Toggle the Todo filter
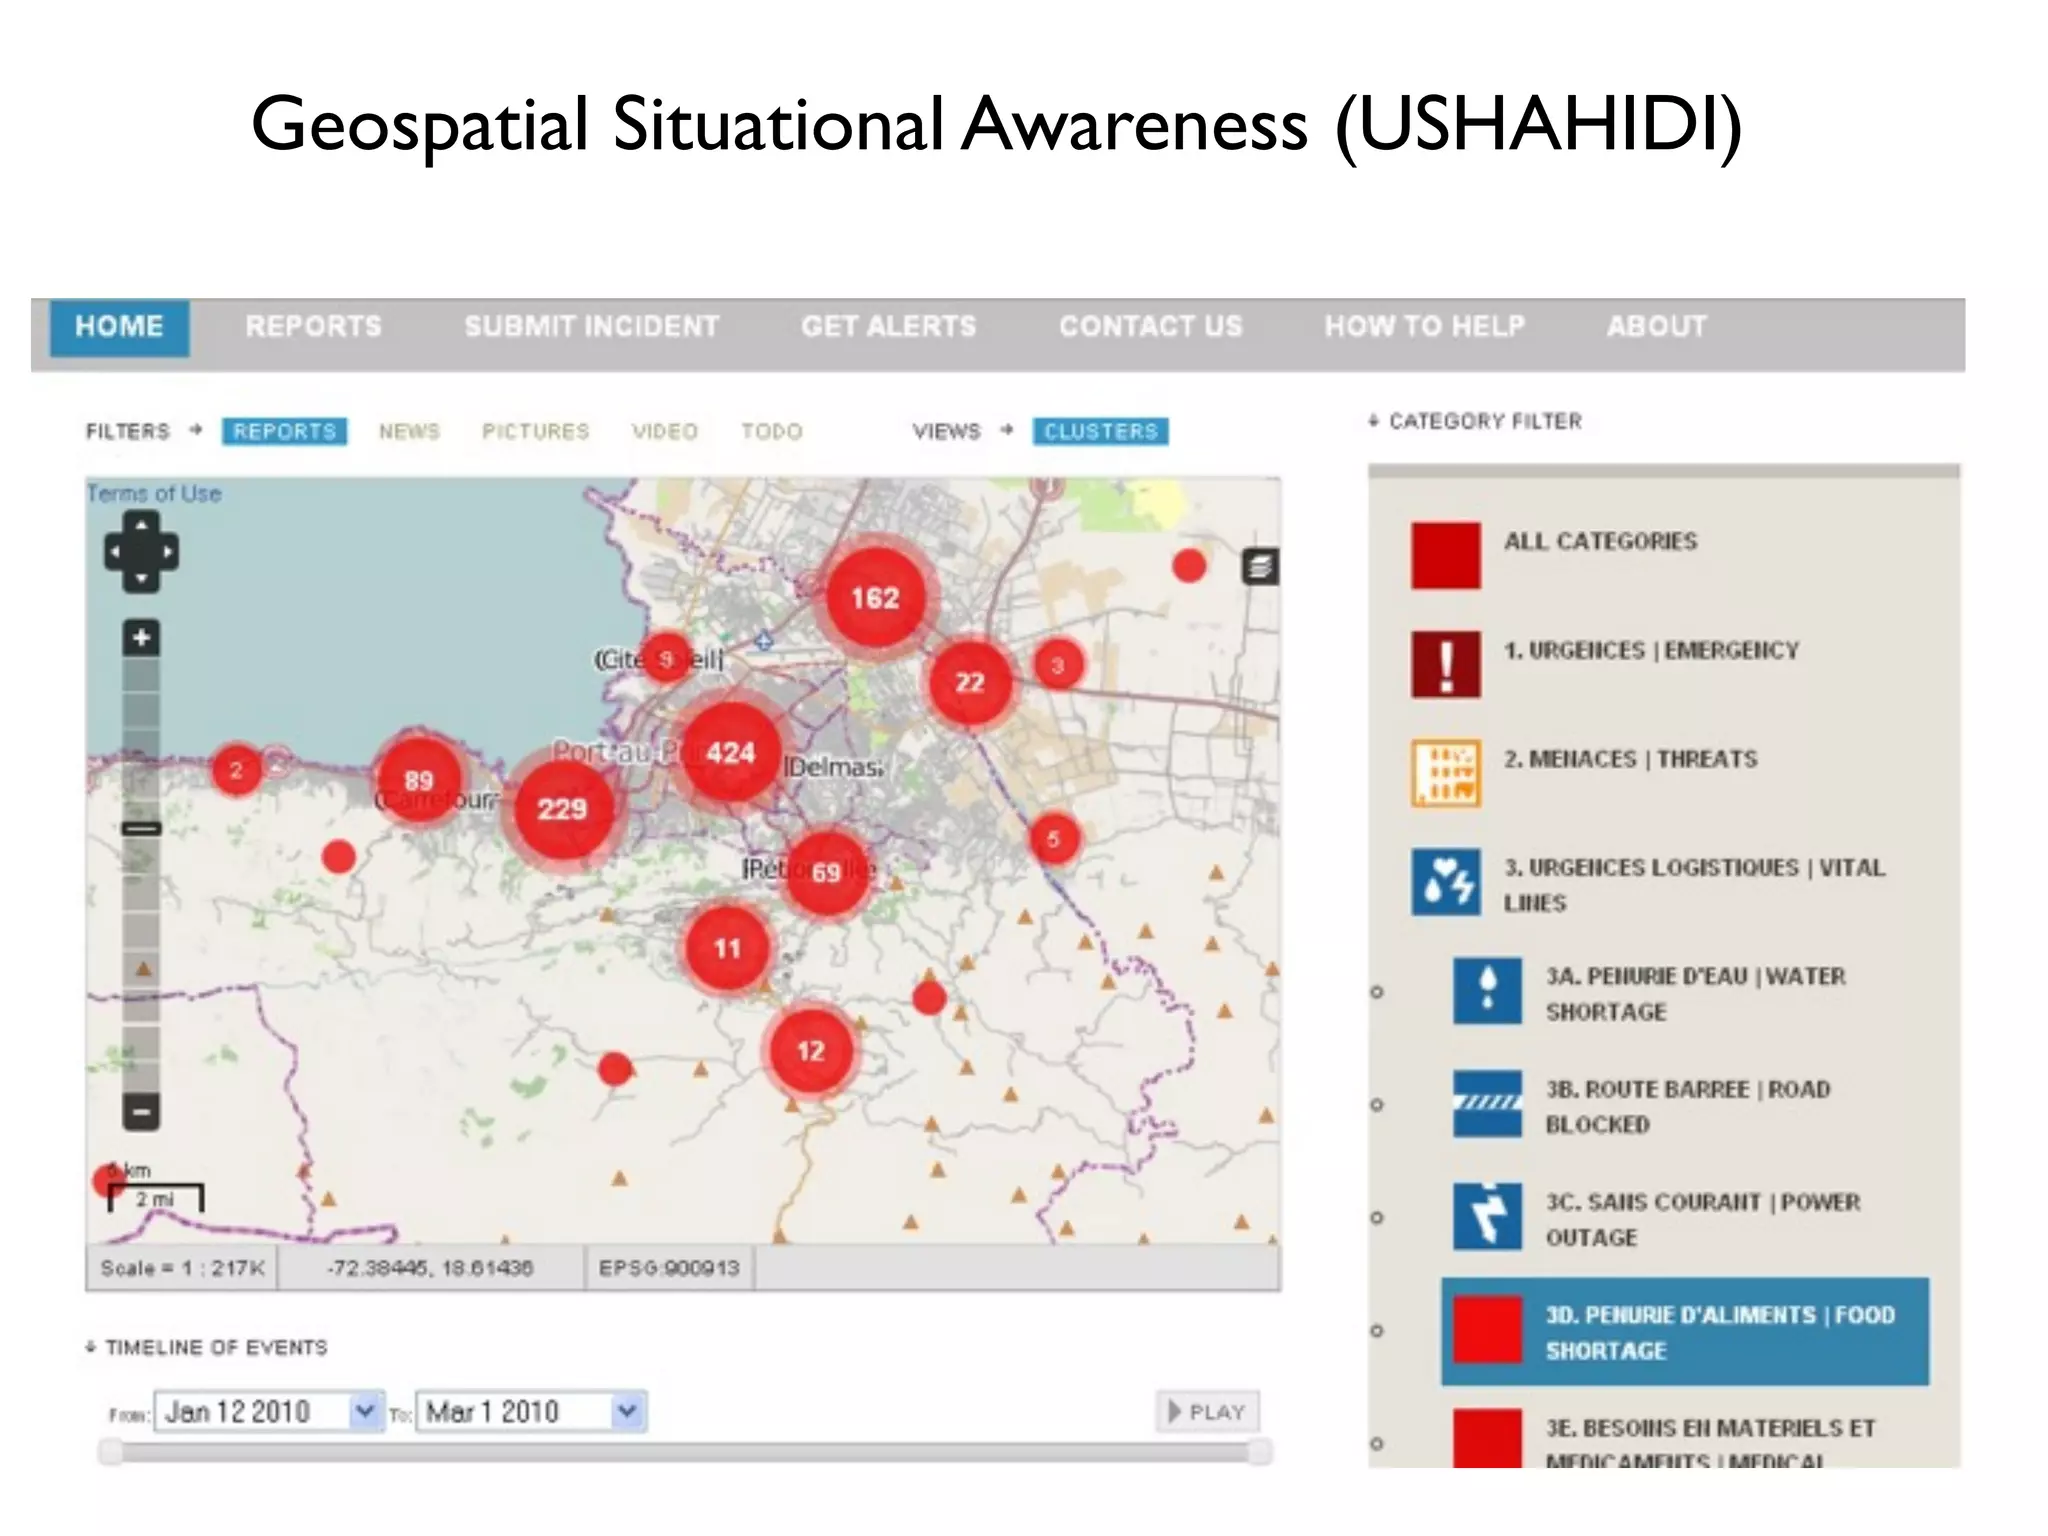Image resolution: width=2048 pixels, height=1536 pixels. coord(771,431)
